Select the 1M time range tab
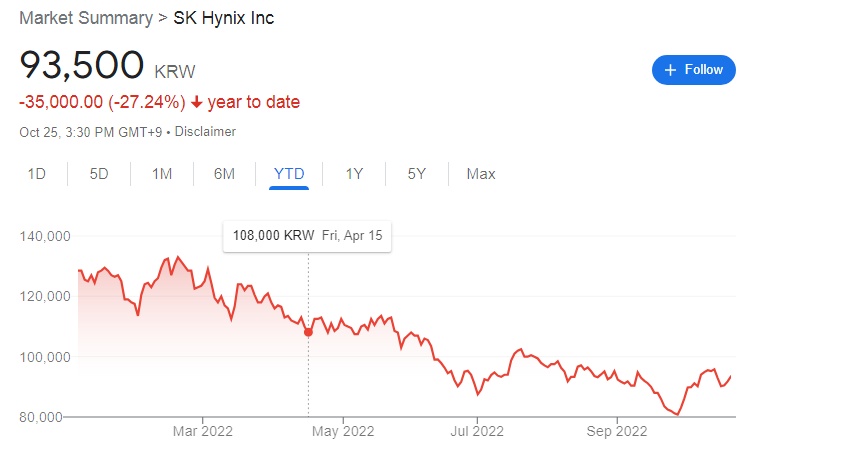This screenshot has height=459, width=842. pos(162,174)
